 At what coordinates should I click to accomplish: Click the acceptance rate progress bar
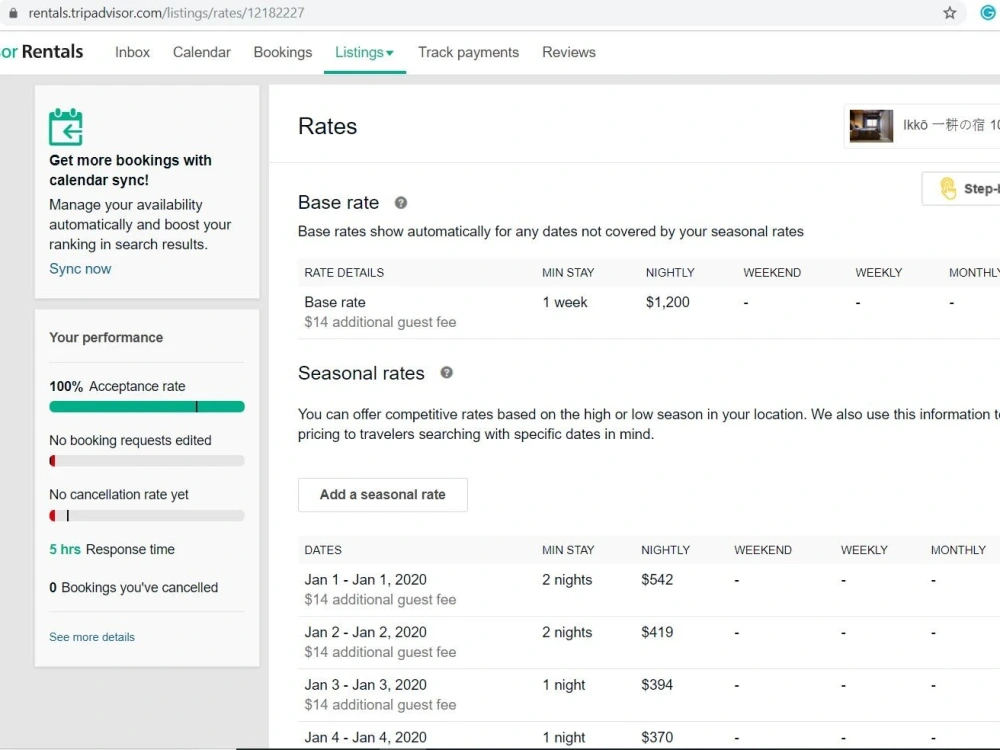pyautogui.click(x=147, y=407)
